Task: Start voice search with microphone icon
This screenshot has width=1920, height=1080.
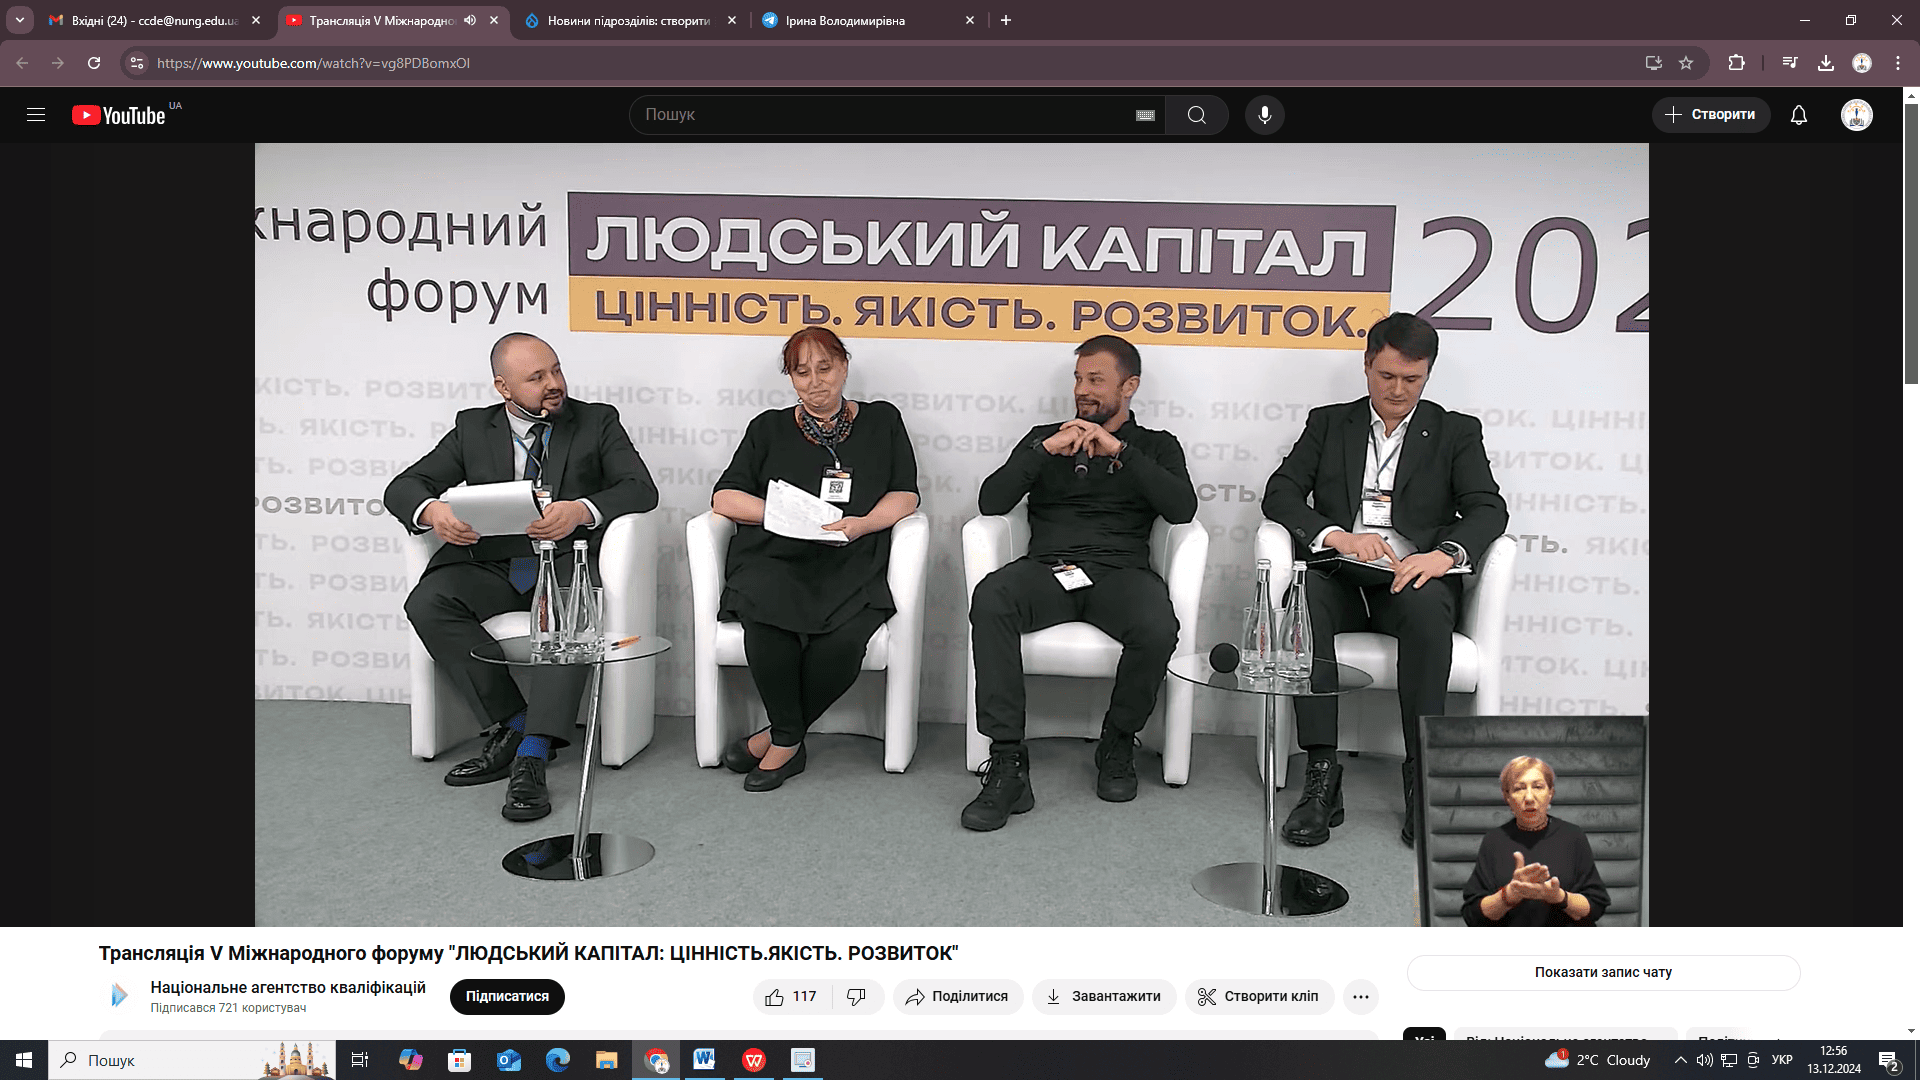Action: (x=1264, y=115)
